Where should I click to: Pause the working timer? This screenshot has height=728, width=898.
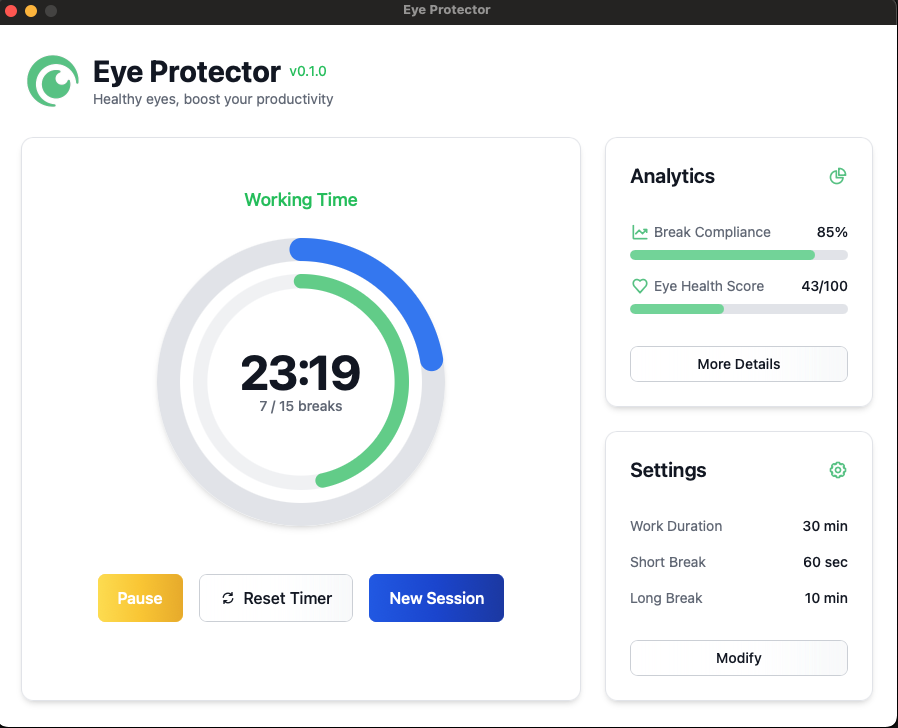tap(140, 598)
